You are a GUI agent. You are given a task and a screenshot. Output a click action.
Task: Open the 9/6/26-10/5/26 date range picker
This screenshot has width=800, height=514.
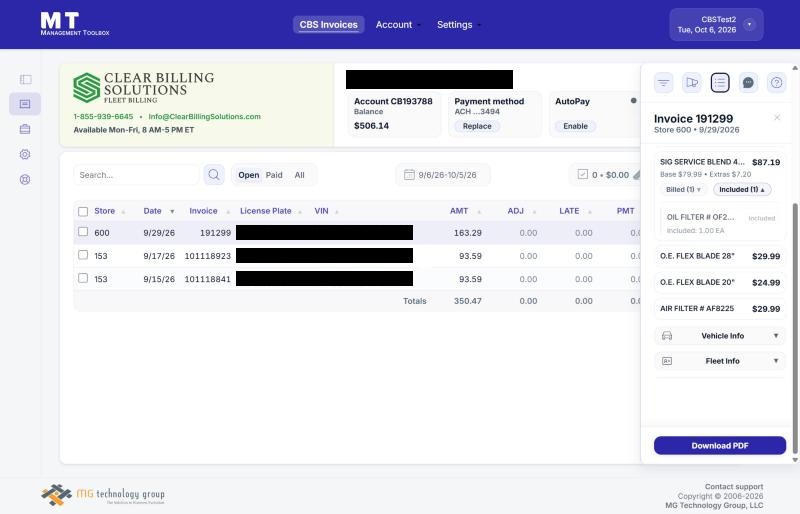coord(443,175)
